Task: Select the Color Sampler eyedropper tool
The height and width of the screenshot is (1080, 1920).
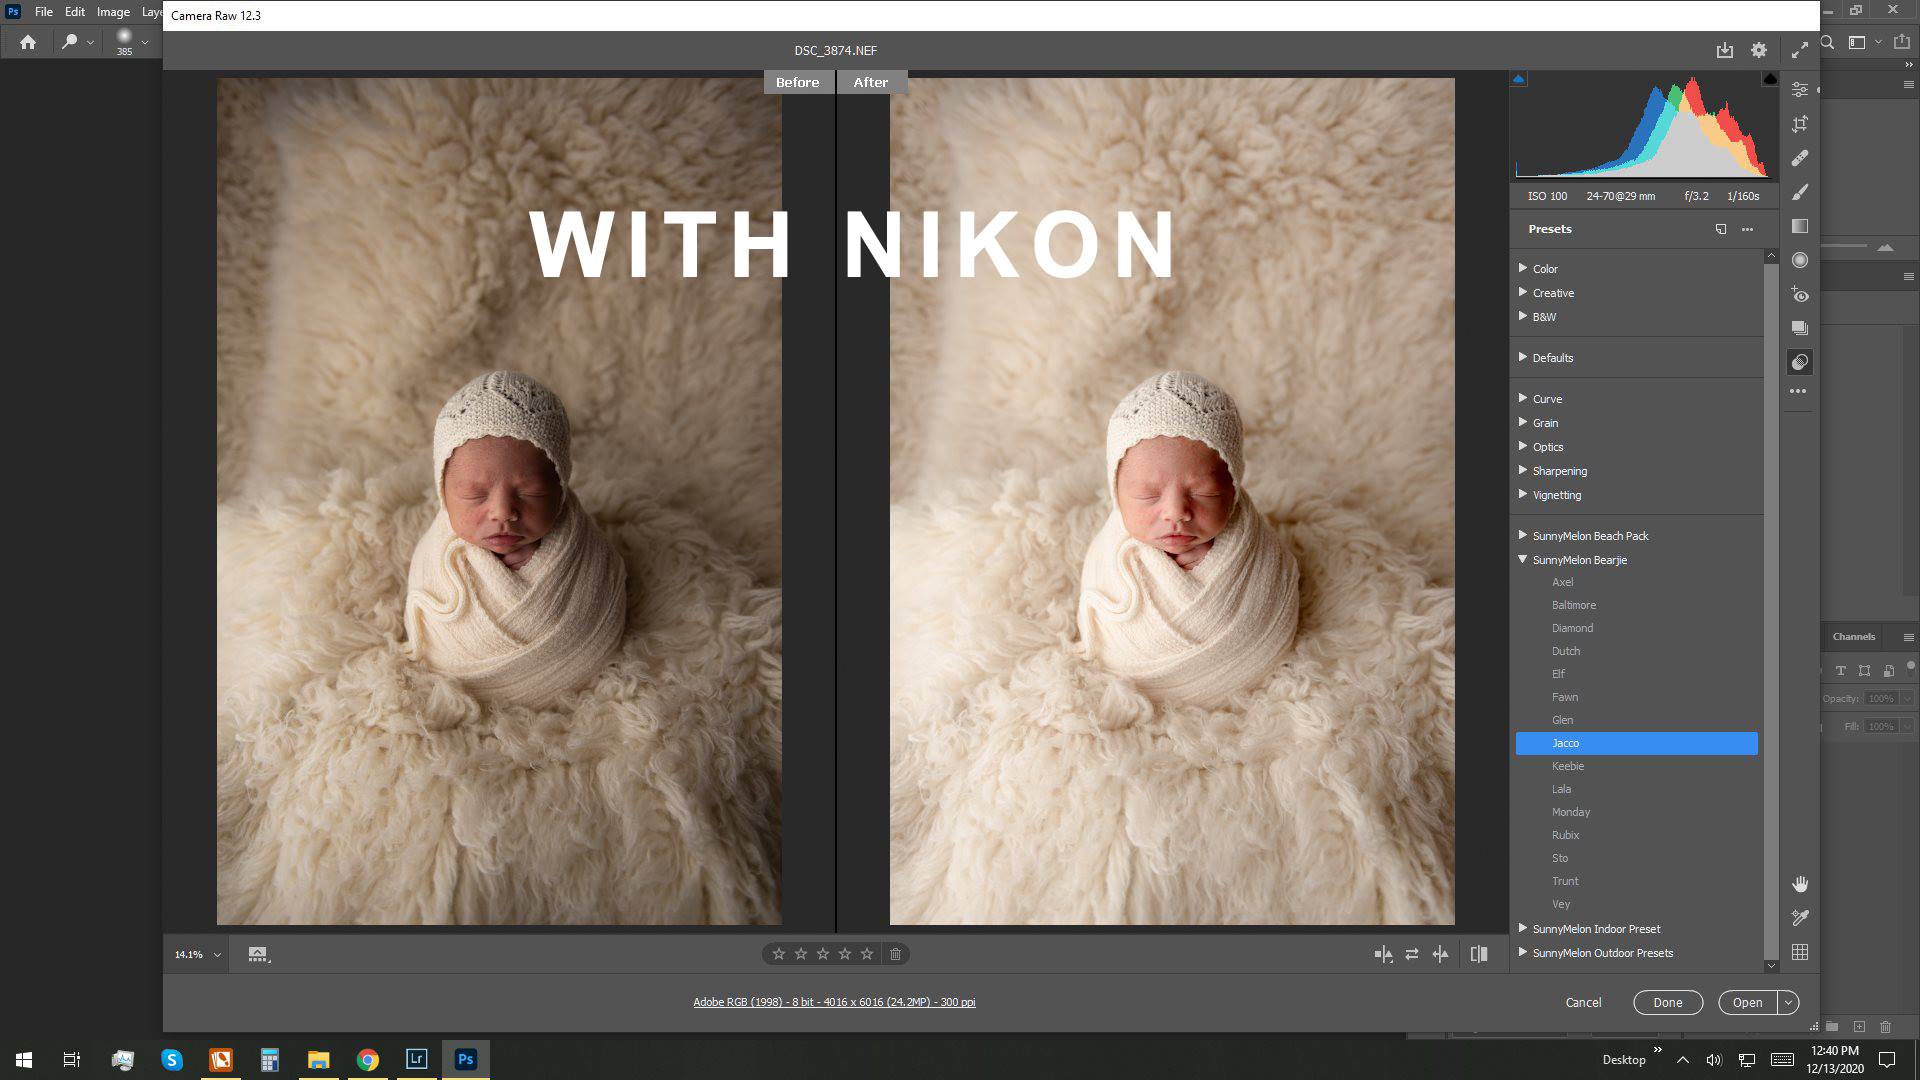Action: 1800,918
